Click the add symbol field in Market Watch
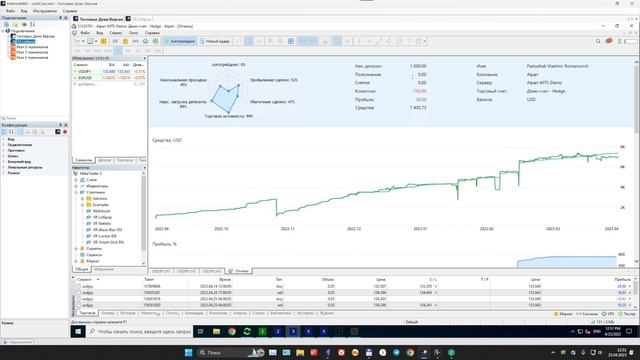This screenshot has height=360, width=640. [x=109, y=84]
